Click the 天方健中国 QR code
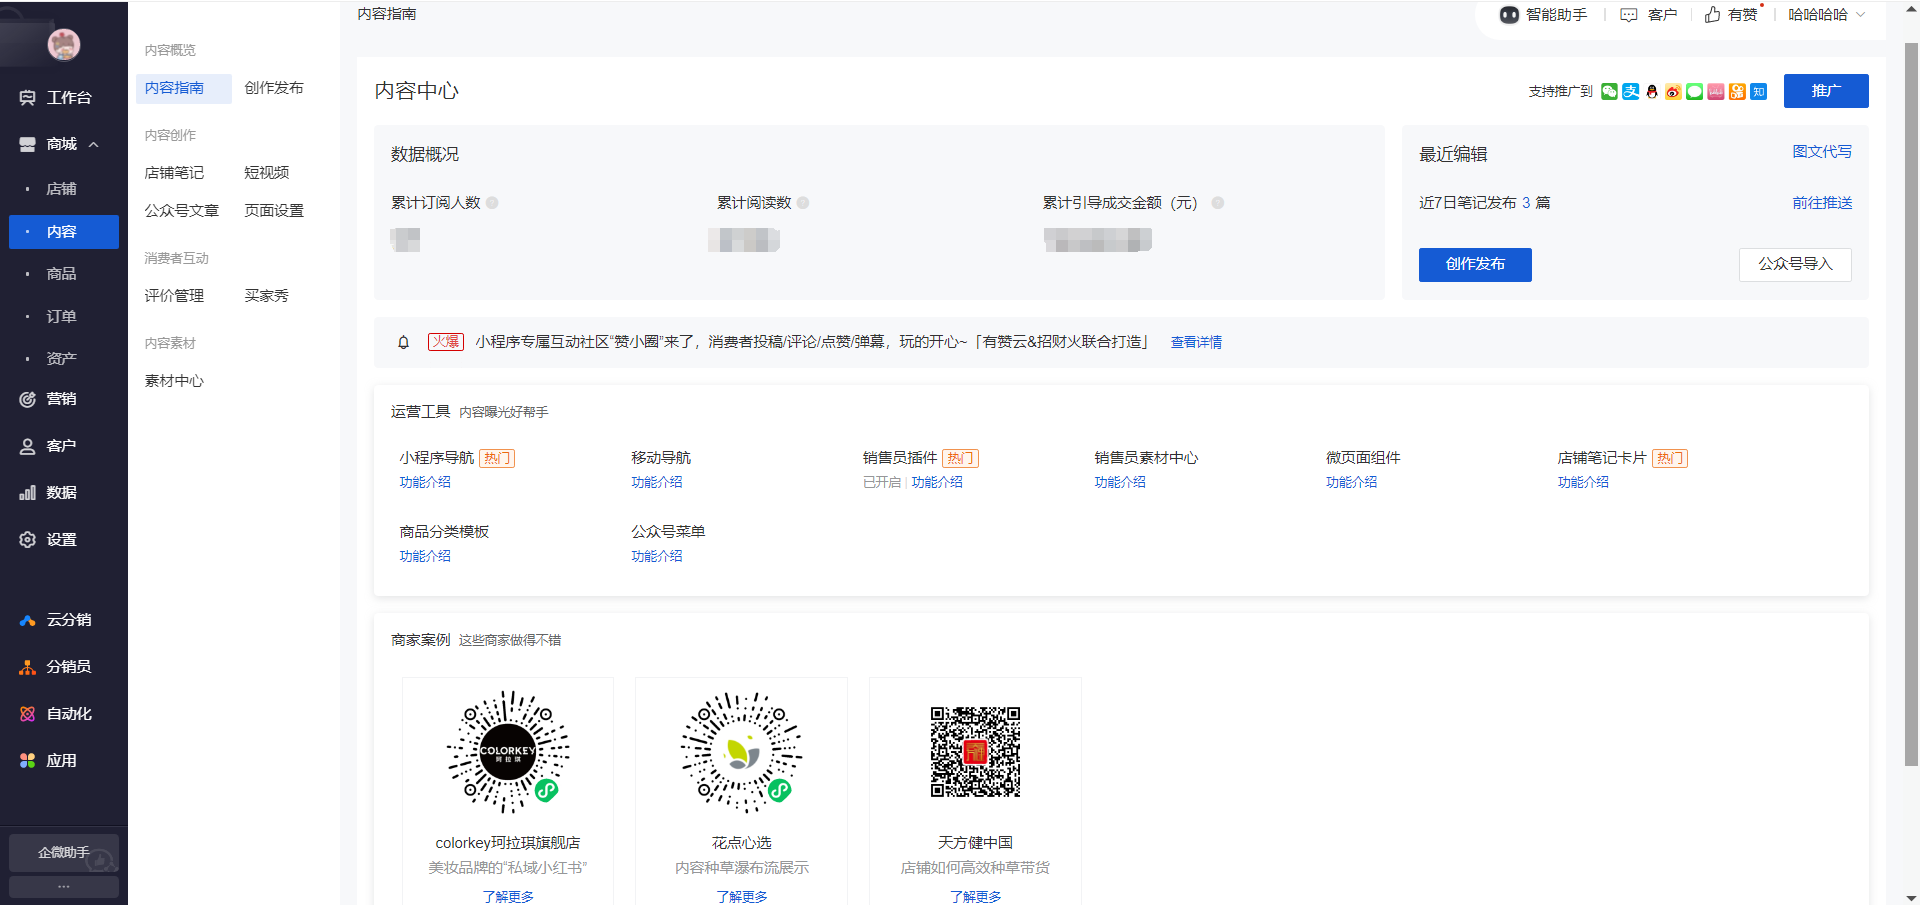Screen dimensions: 1920x905 pyautogui.click(x=975, y=752)
